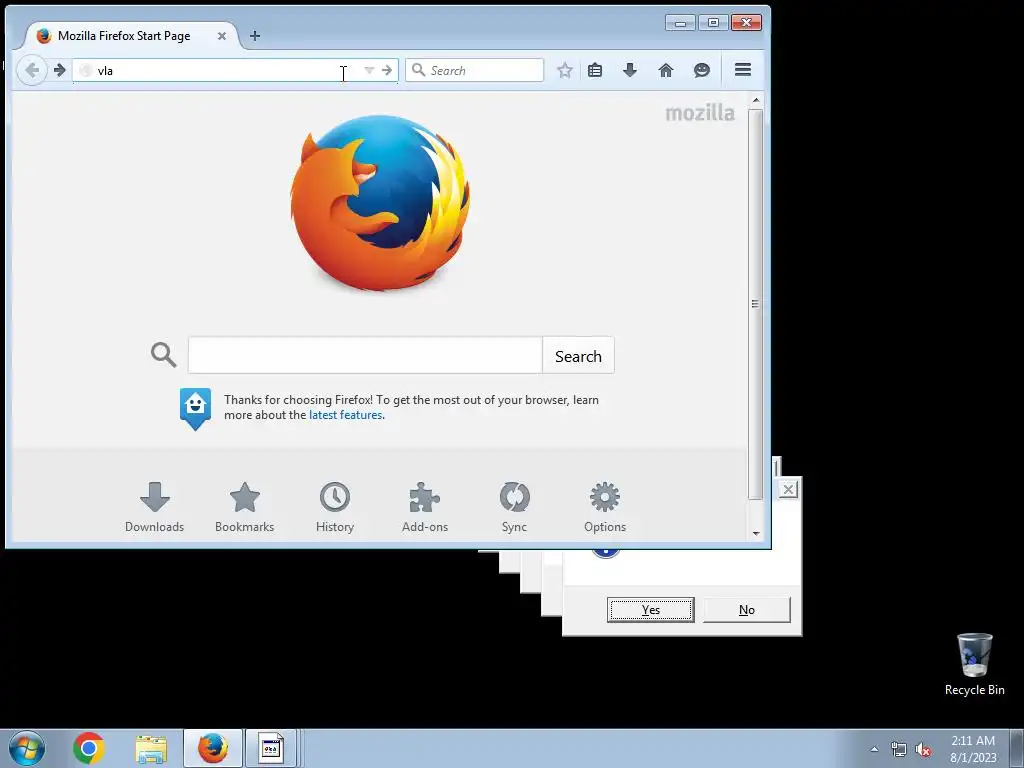Open the clock showing 2:11 AM
Viewport: 1024px width, 768px height.
973,749
